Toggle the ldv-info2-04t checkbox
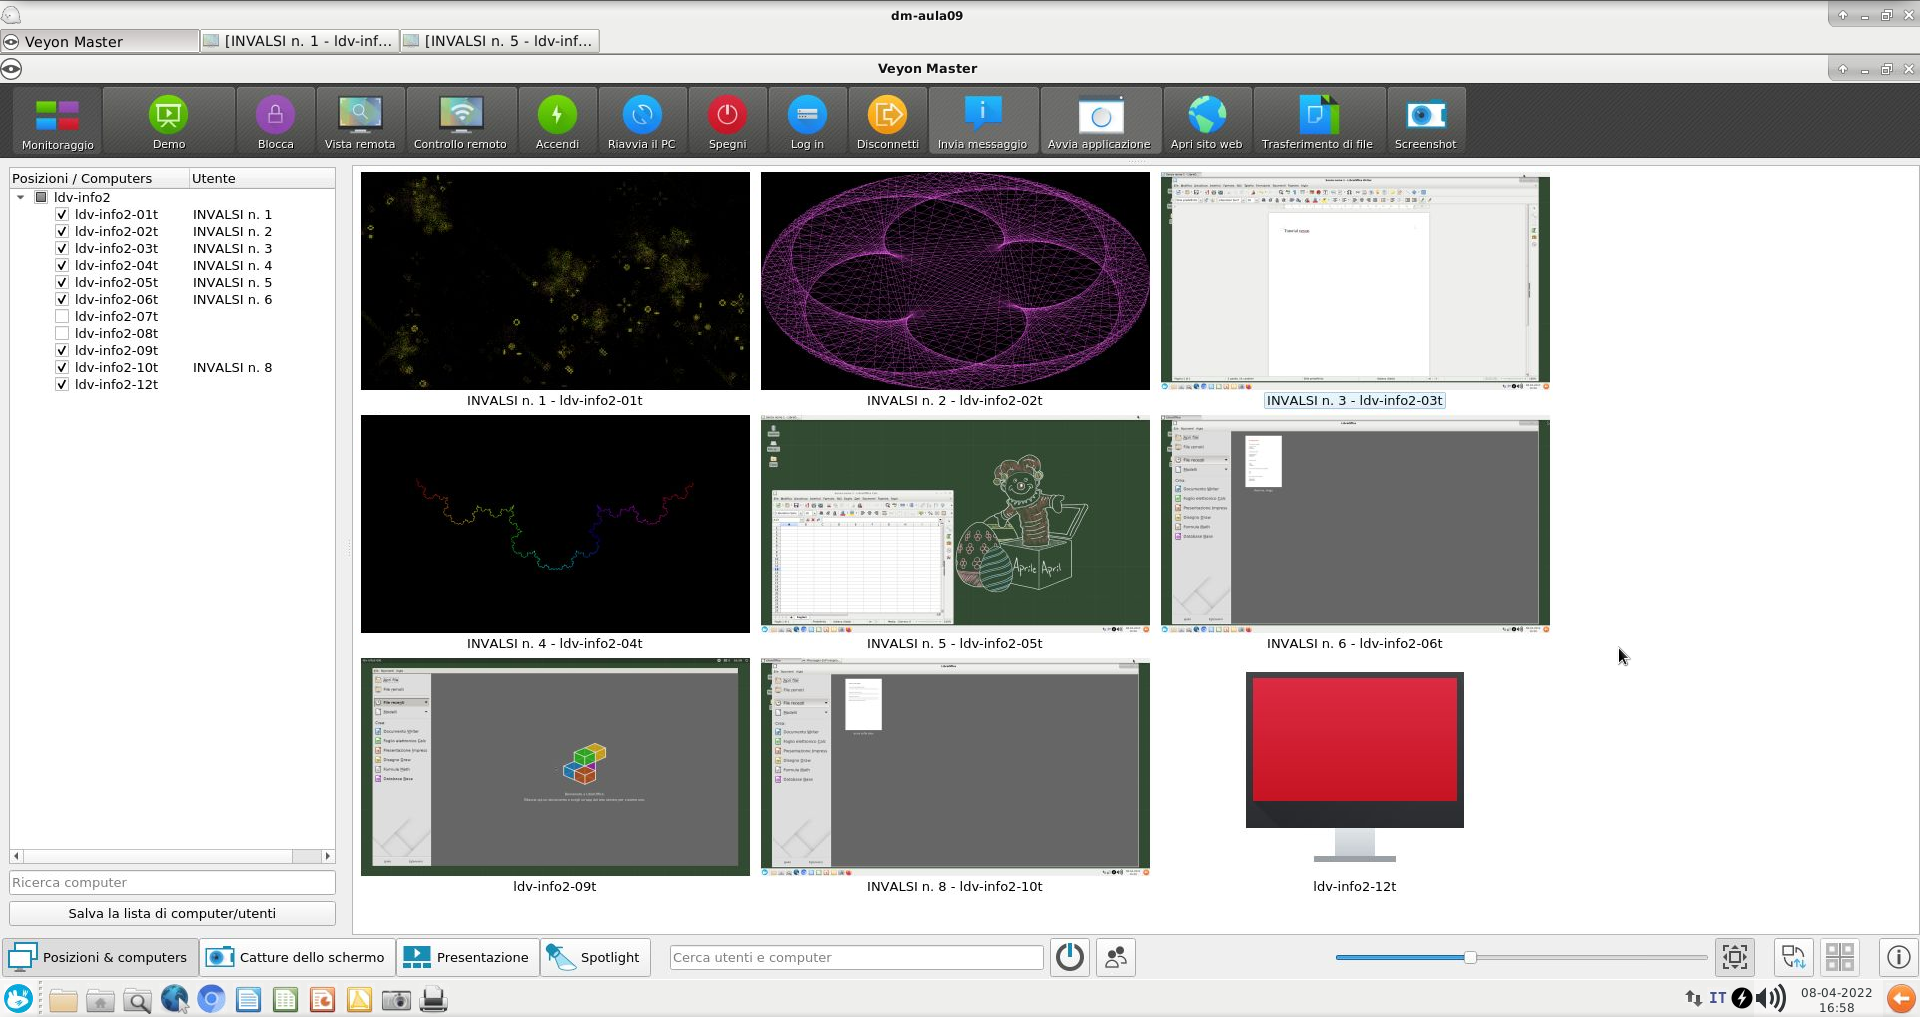The height and width of the screenshot is (1017, 1920). point(62,265)
